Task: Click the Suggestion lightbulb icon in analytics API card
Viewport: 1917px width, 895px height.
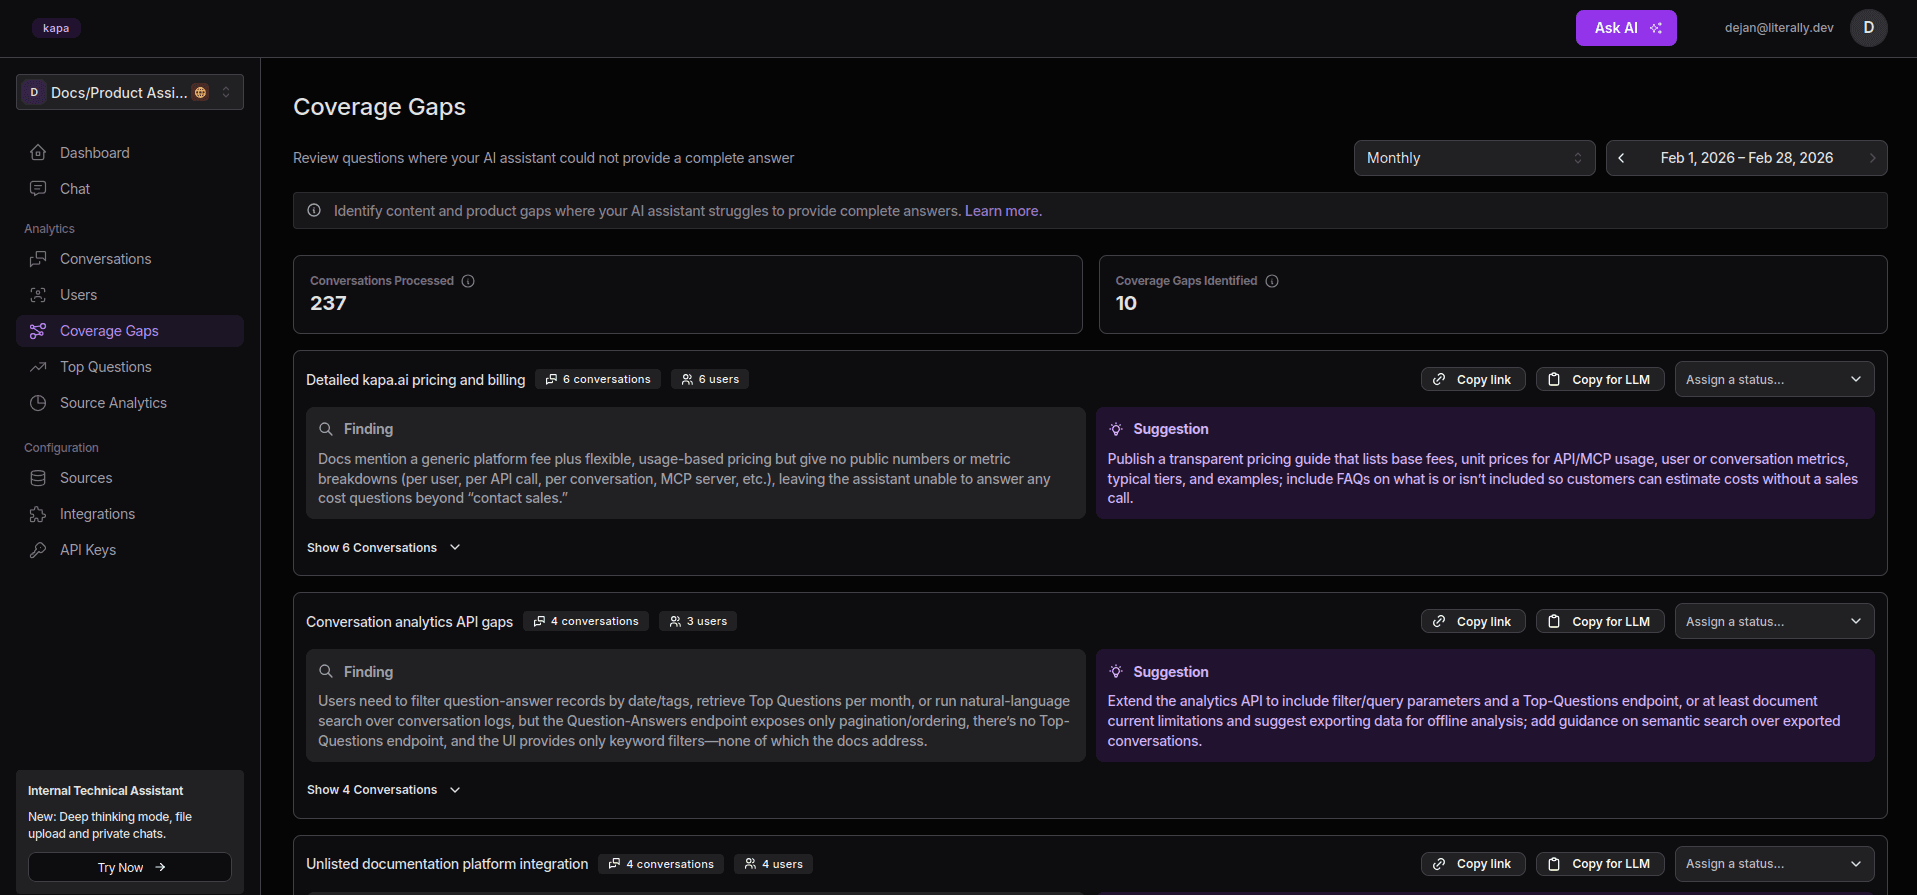Action: pos(1116,672)
